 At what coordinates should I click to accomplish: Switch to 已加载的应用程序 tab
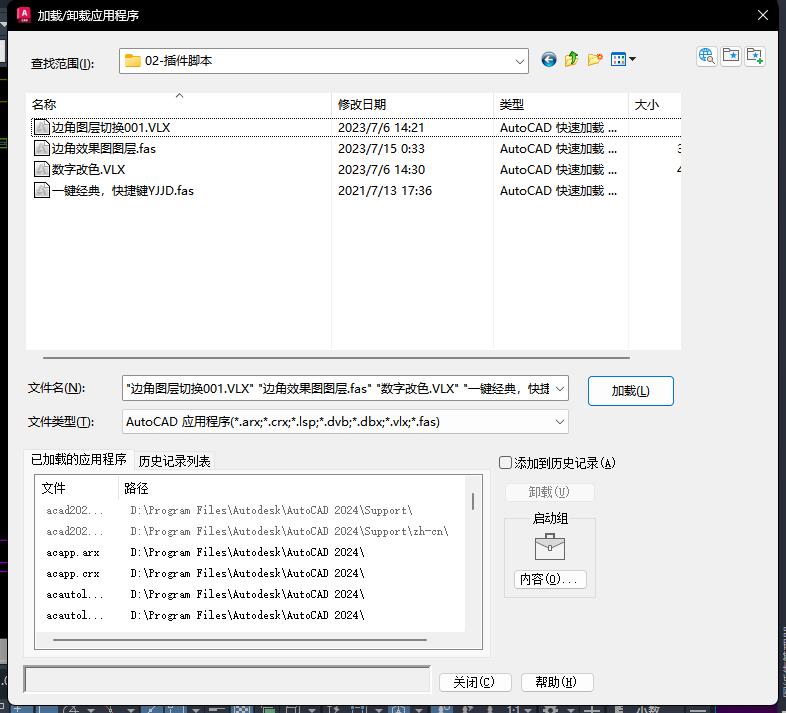pos(79,460)
